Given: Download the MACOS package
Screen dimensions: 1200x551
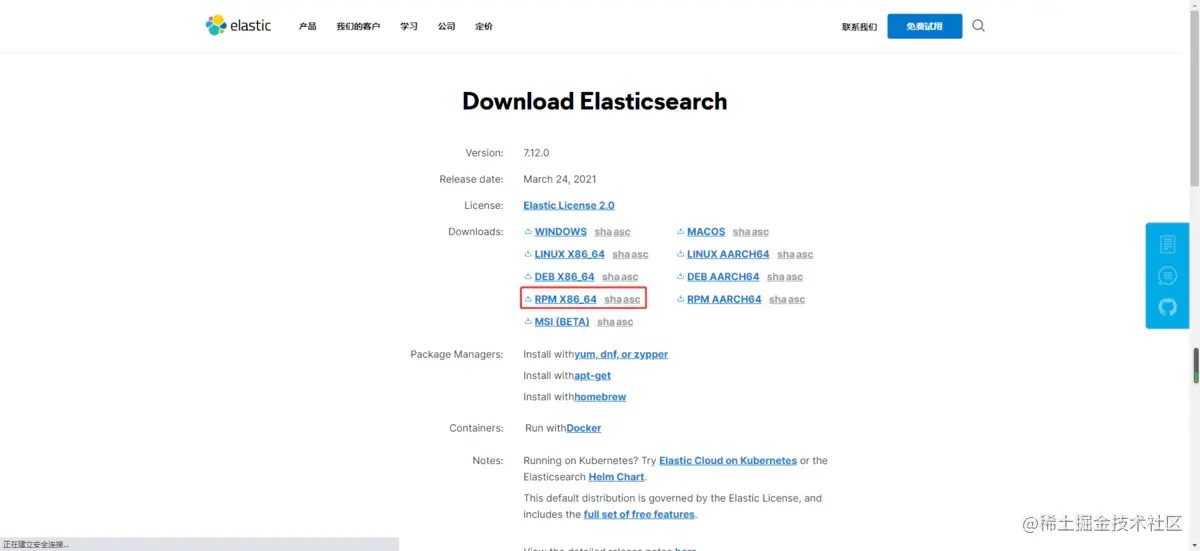Looking at the screenshot, I should pyautogui.click(x=706, y=232).
